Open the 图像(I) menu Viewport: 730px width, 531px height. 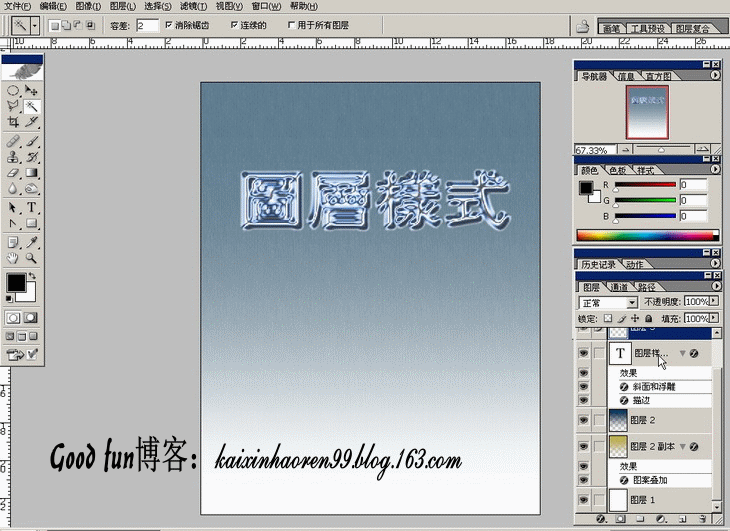[88, 6]
